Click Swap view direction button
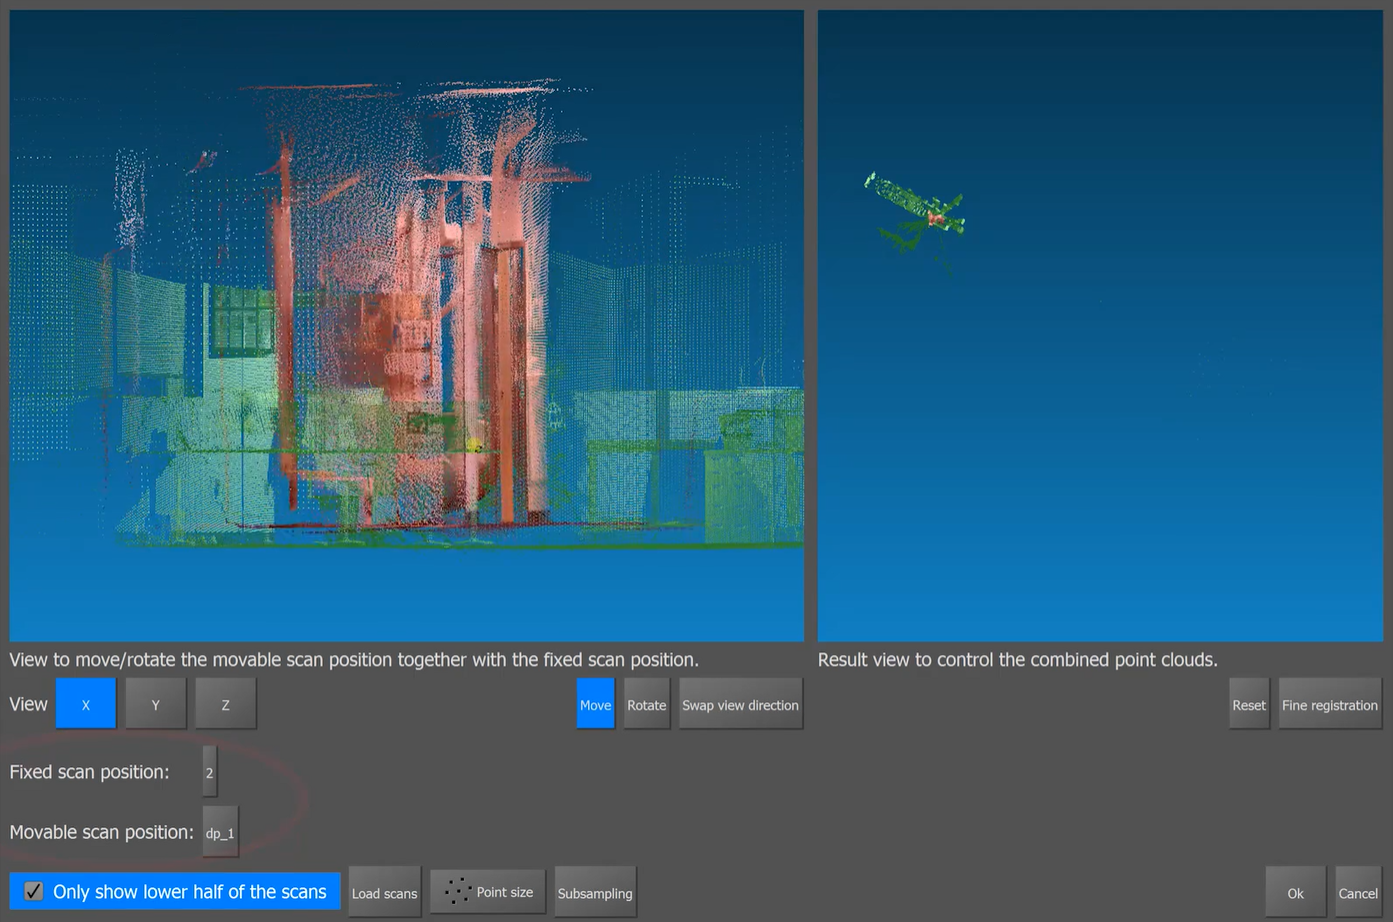 [740, 704]
